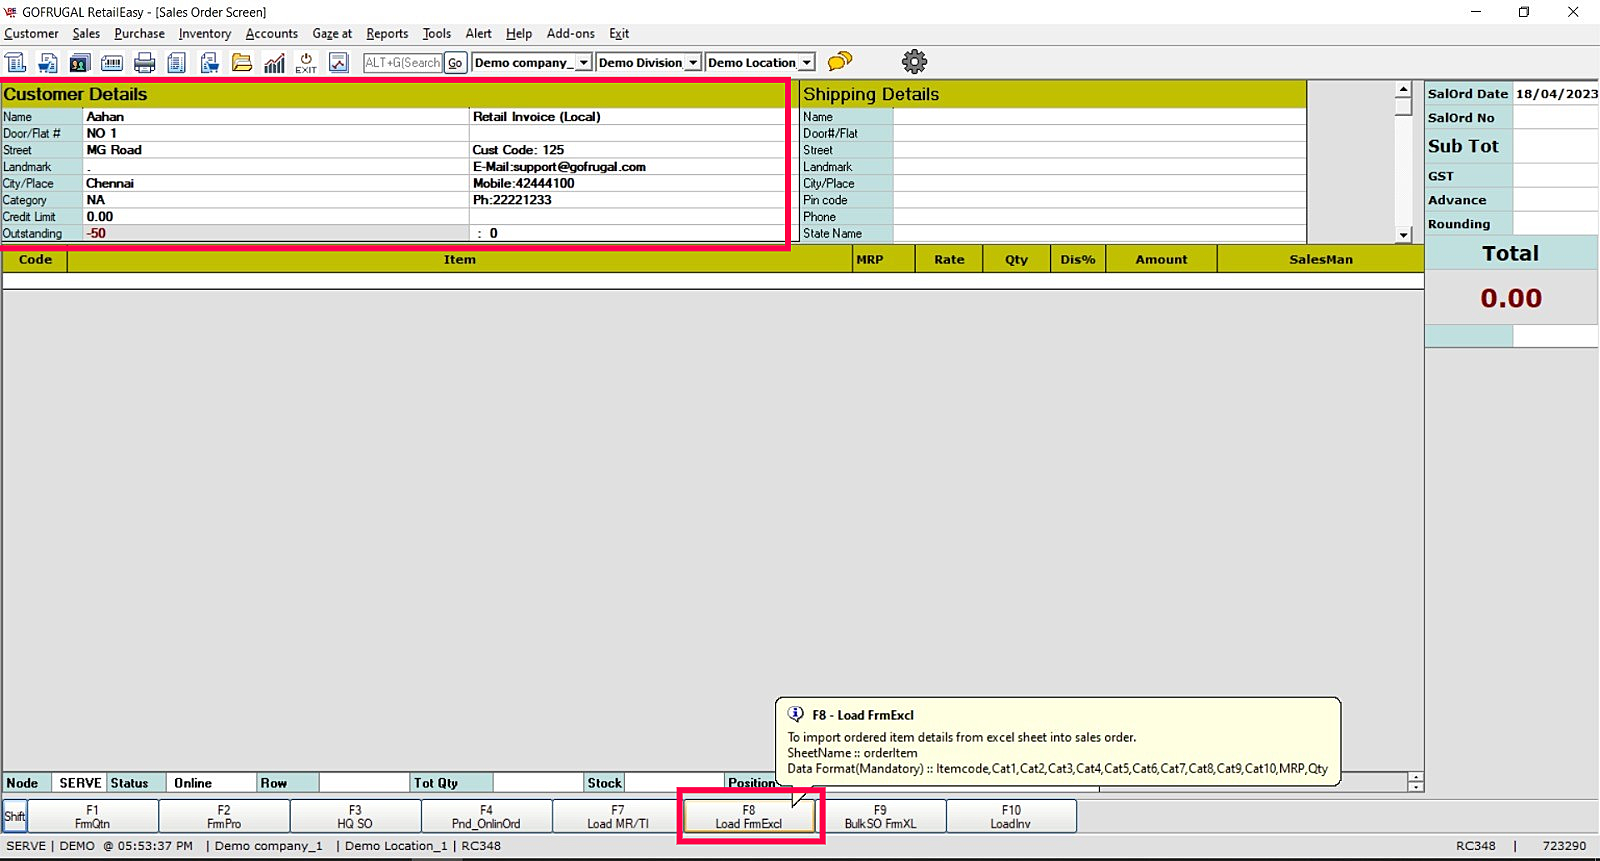This screenshot has height=861, width=1600.
Task: Click the status bar number 723290
Action: (x=1564, y=846)
